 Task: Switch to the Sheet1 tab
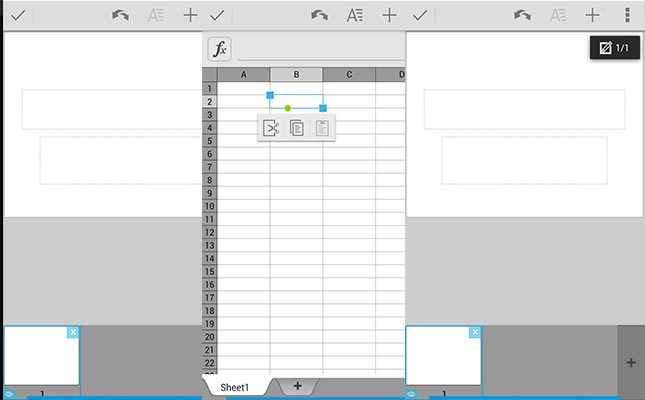coord(234,386)
